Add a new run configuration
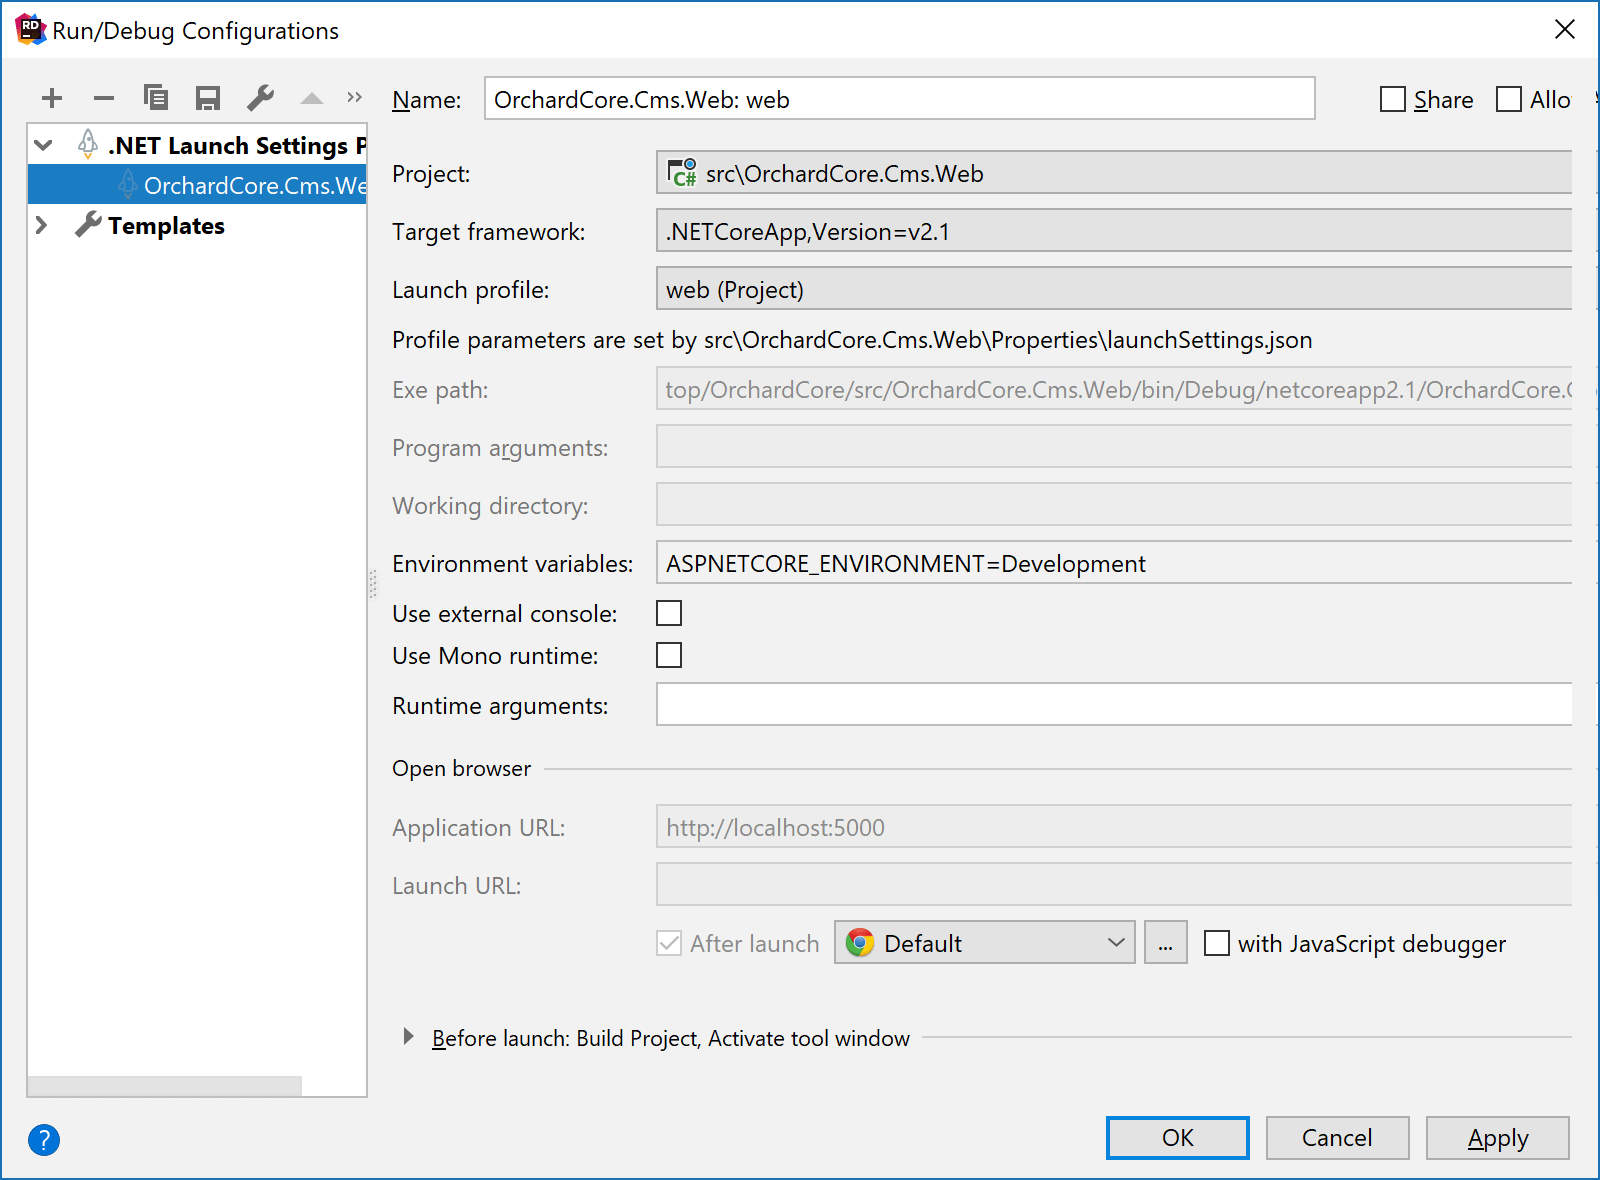This screenshot has height=1180, width=1600. click(52, 98)
